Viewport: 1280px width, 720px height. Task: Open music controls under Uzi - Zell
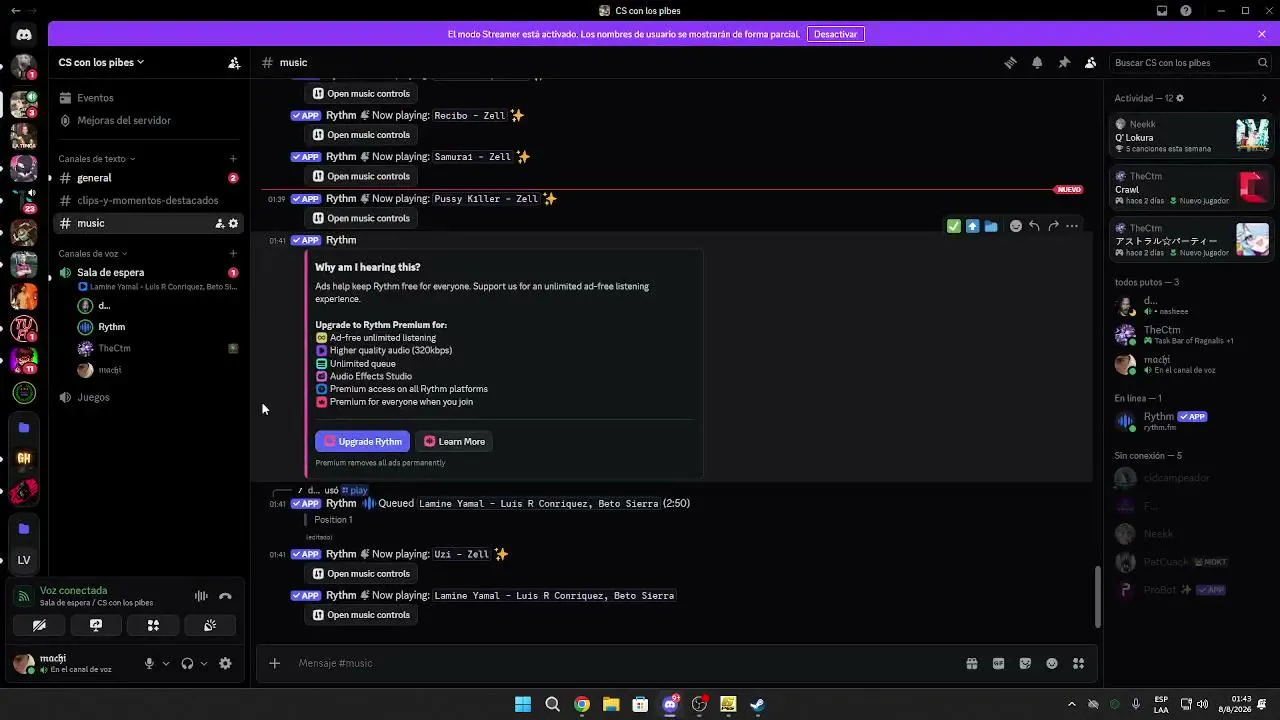click(x=361, y=573)
